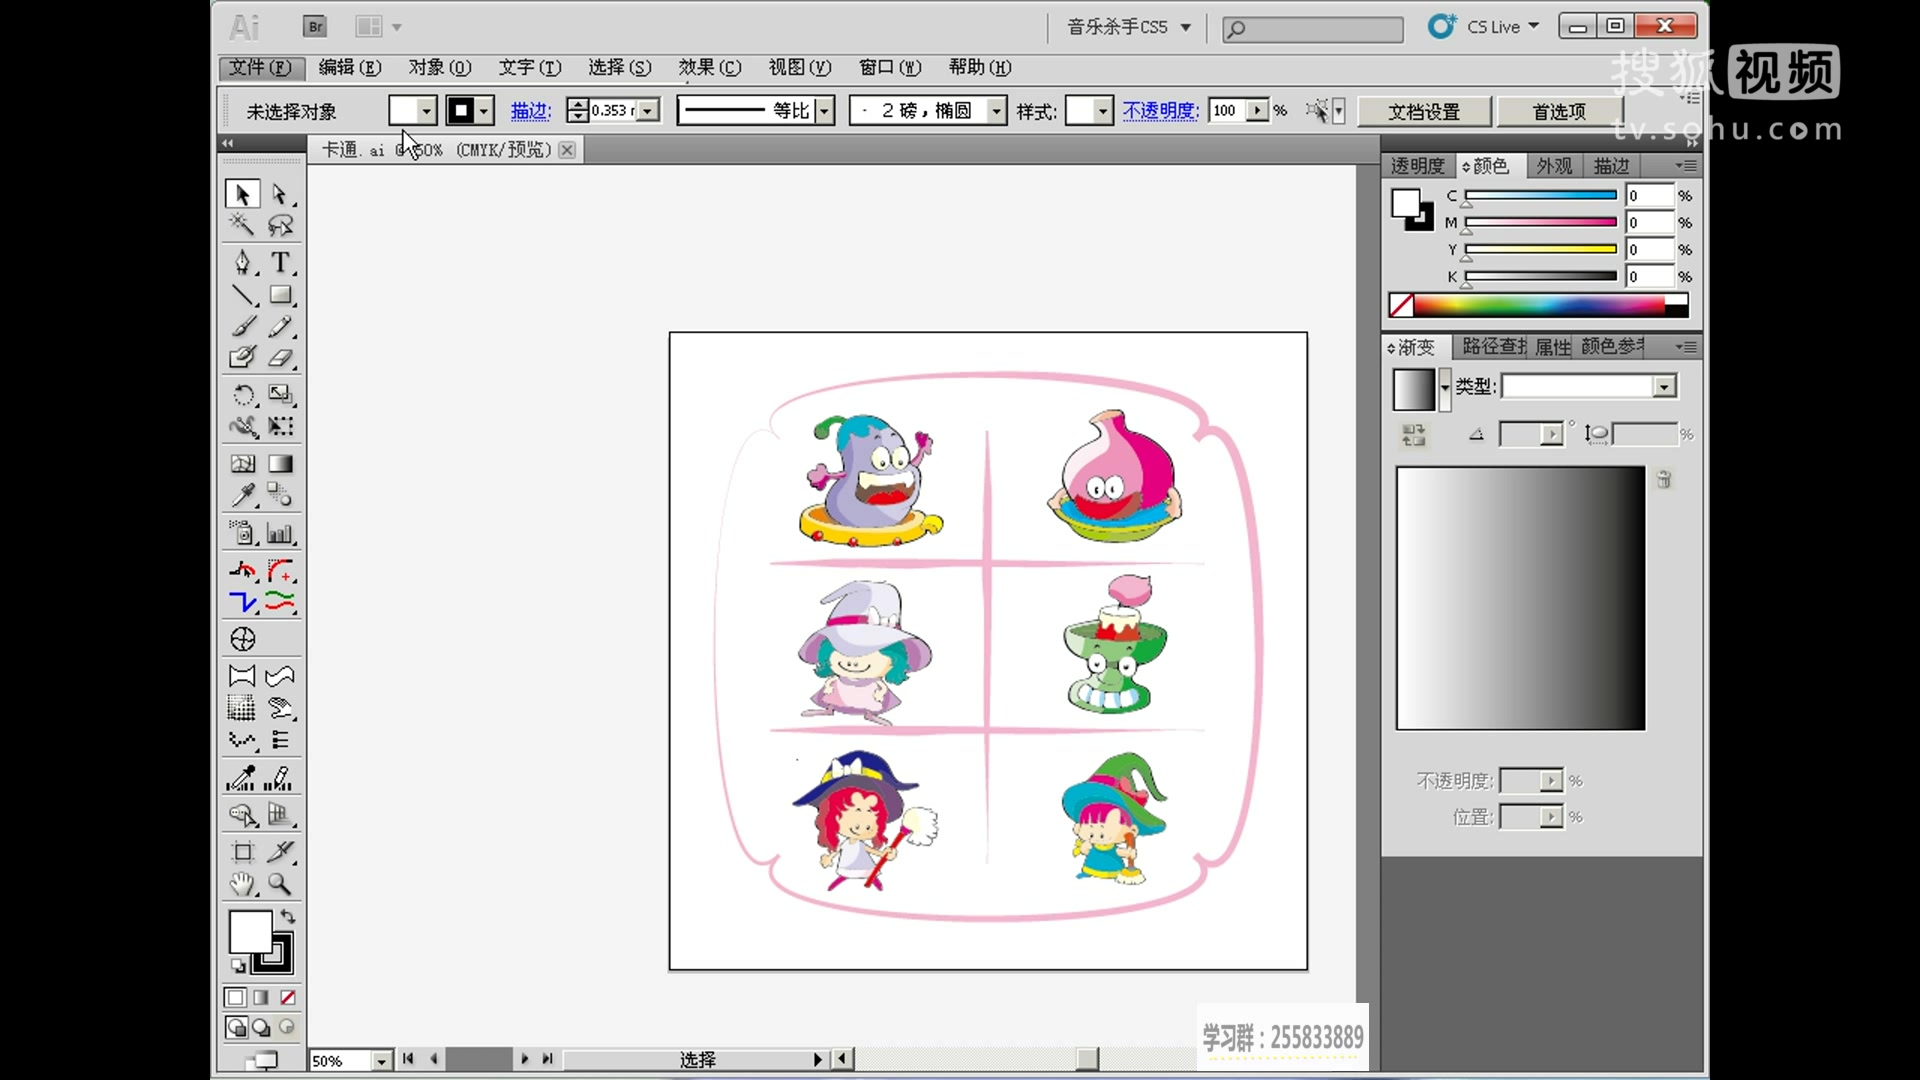Select the Rectangle tool
The image size is (1920, 1080).
280,295
